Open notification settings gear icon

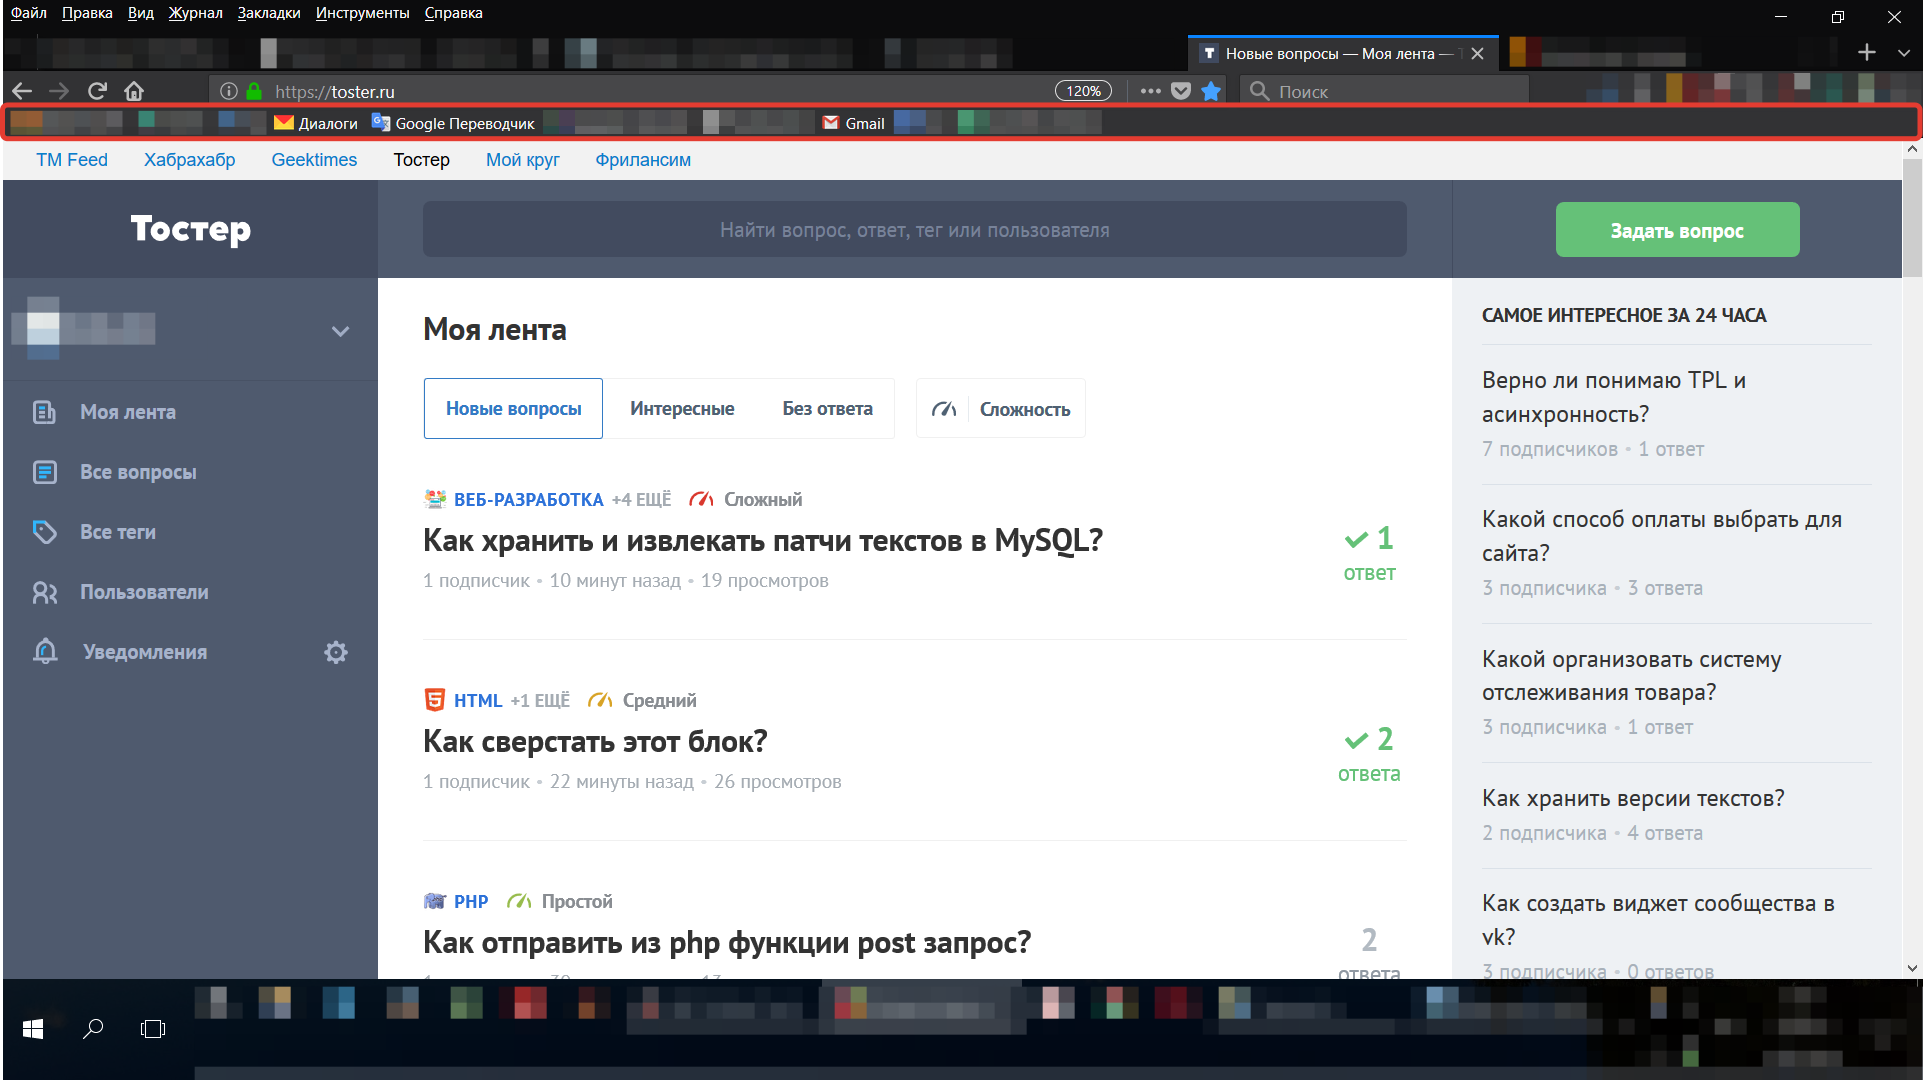[x=336, y=652]
